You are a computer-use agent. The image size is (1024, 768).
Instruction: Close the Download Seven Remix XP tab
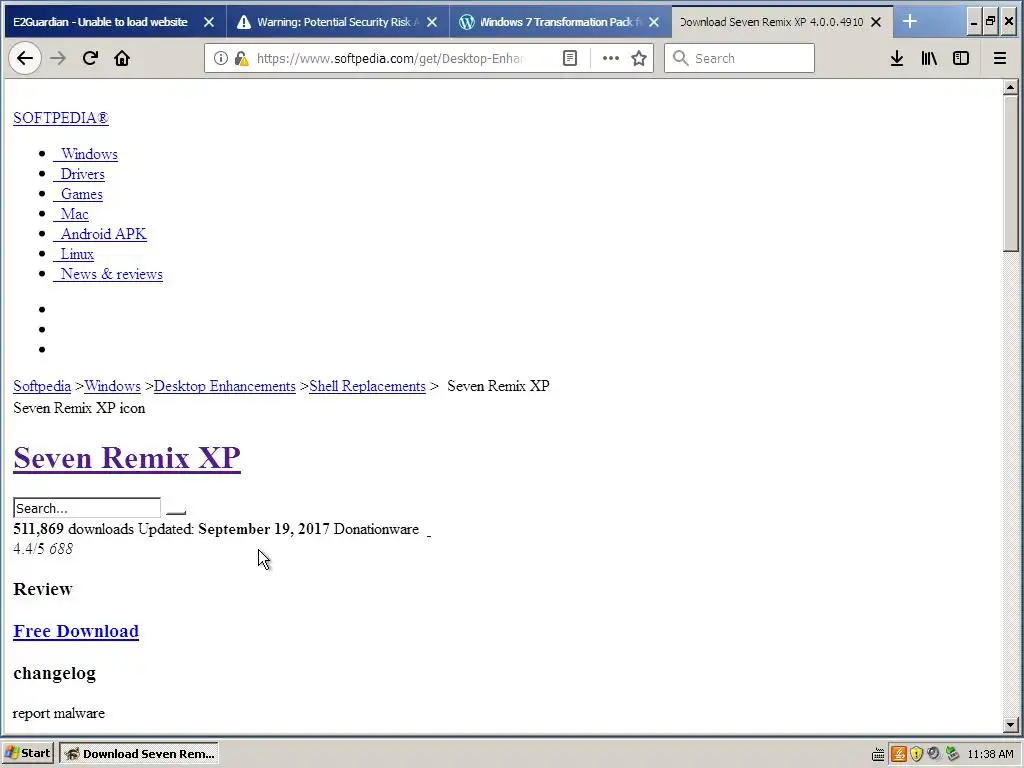pos(876,22)
